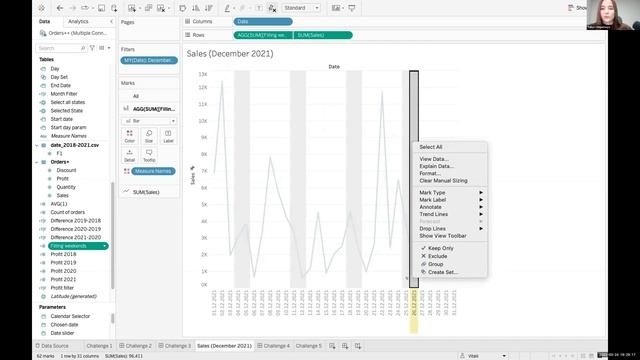The image size is (640, 360).
Task: Click the New story tab icon
Action: [358, 346]
